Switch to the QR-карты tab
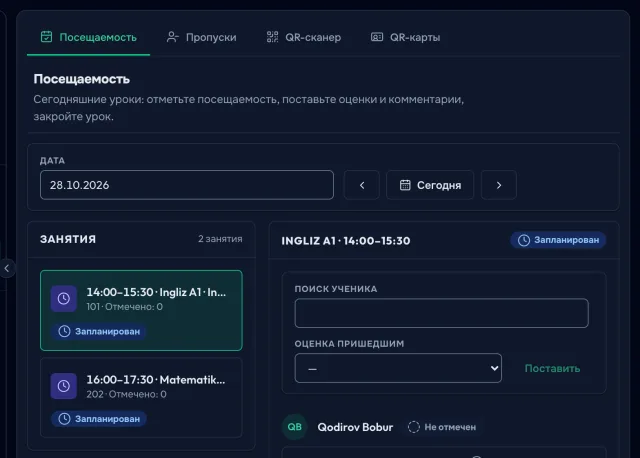The width and height of the screenshot is (640, 458). coord(405,37)
